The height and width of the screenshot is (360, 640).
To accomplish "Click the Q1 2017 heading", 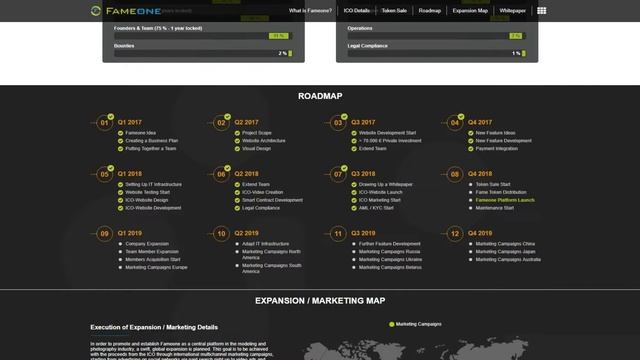I will (x=130, y=122).
